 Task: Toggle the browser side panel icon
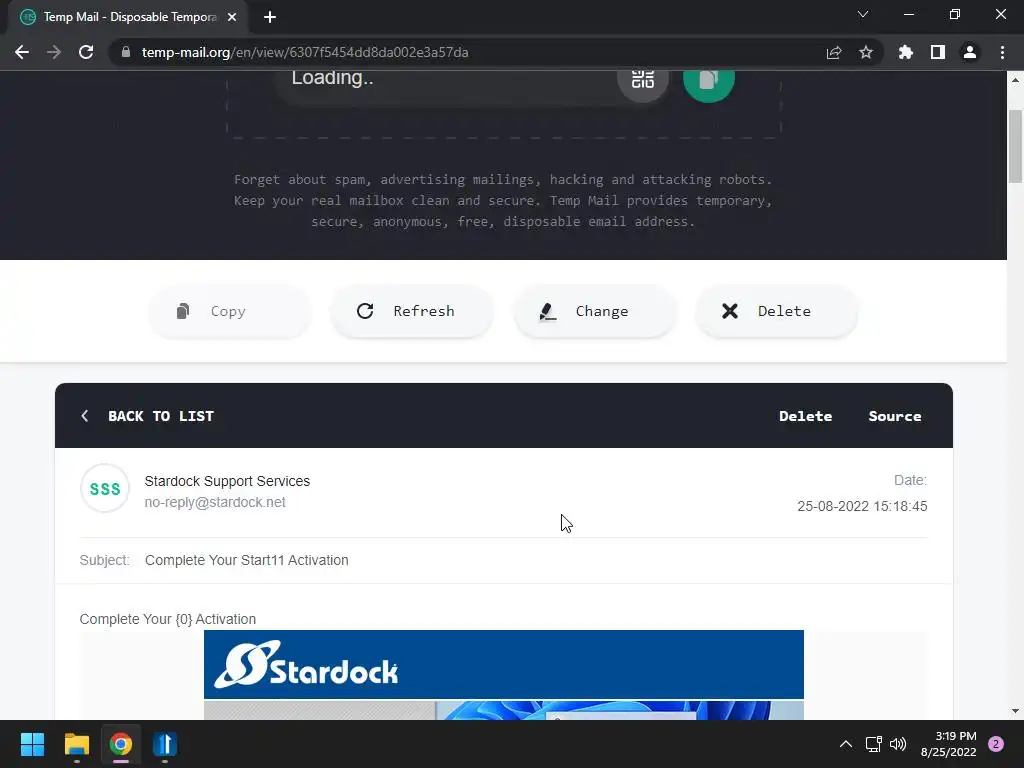[938, 52]
